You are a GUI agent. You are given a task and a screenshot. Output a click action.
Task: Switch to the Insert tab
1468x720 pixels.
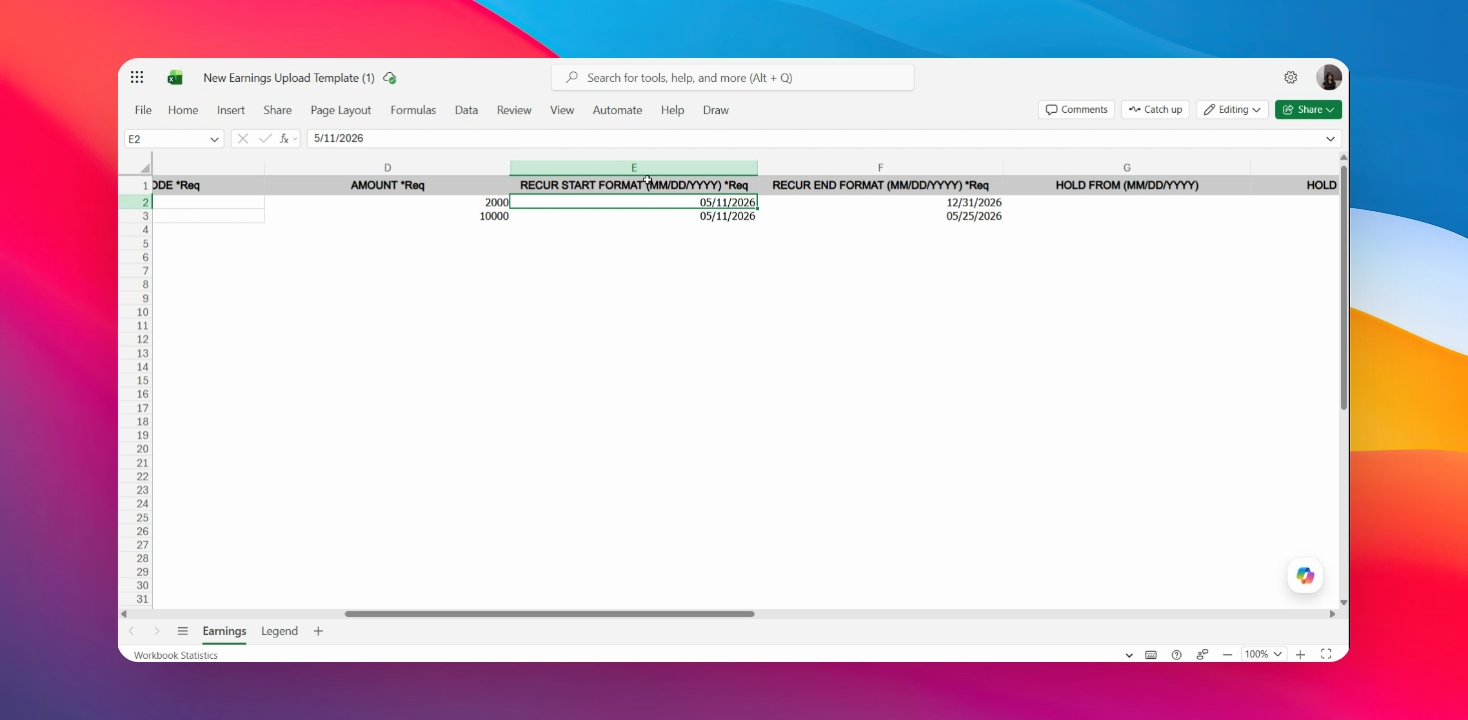[x=231, y=110]
